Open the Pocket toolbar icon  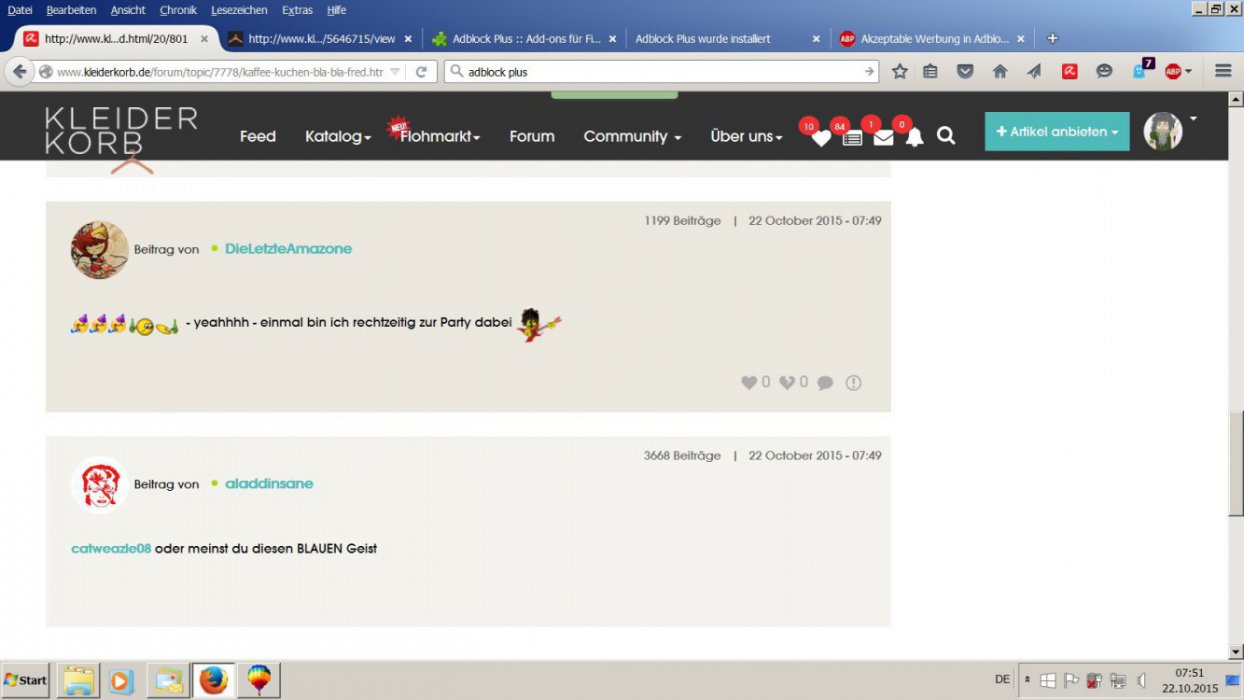pos(965,71)
